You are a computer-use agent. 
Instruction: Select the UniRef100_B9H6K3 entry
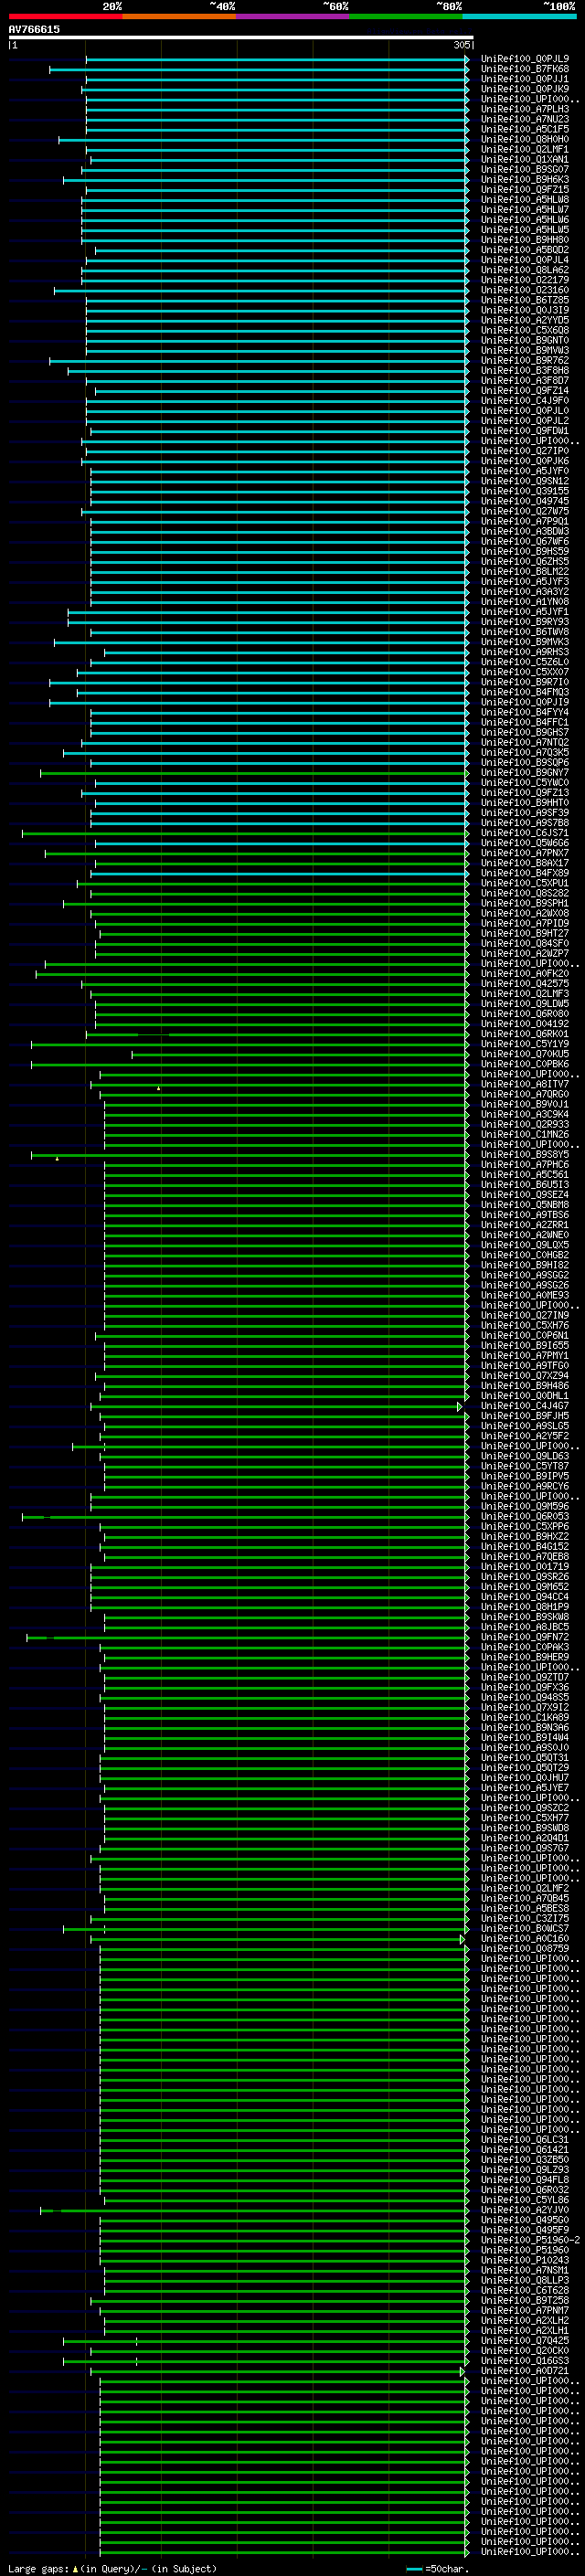(x=525, y=180)
